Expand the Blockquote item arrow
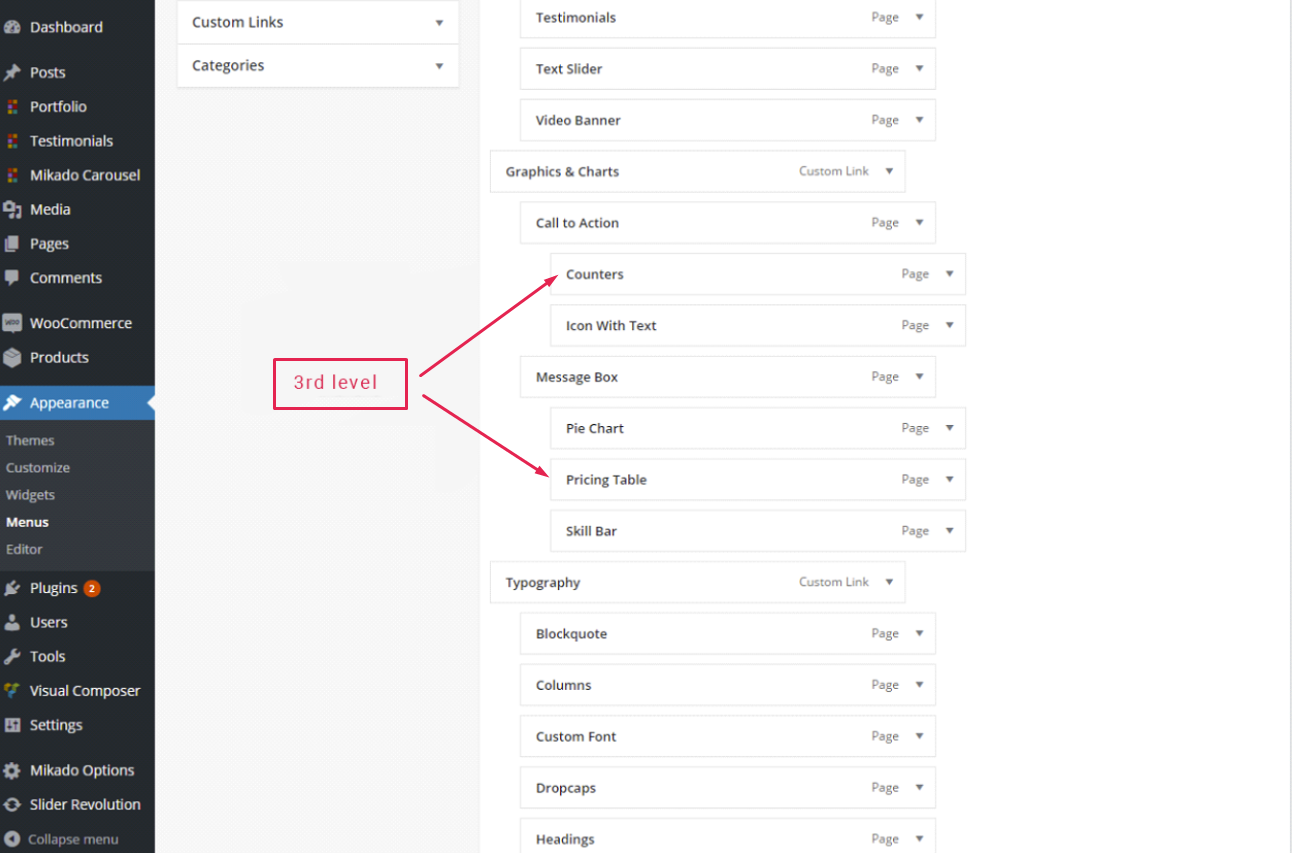 pyautogui.click(x=919, y=633)
